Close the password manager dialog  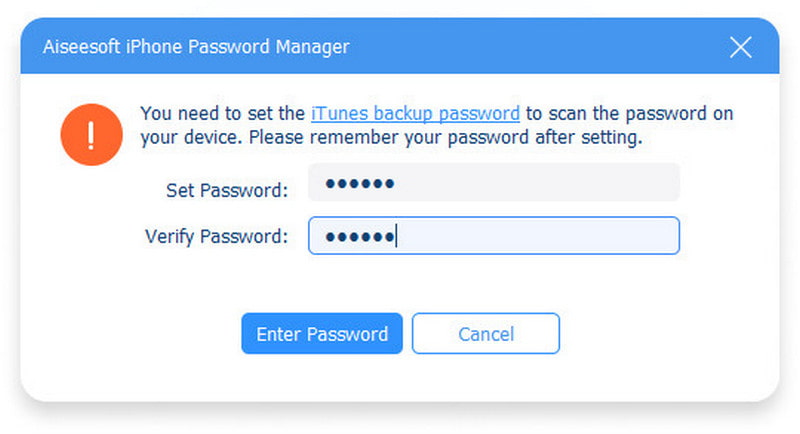click(x=740, y=47)
